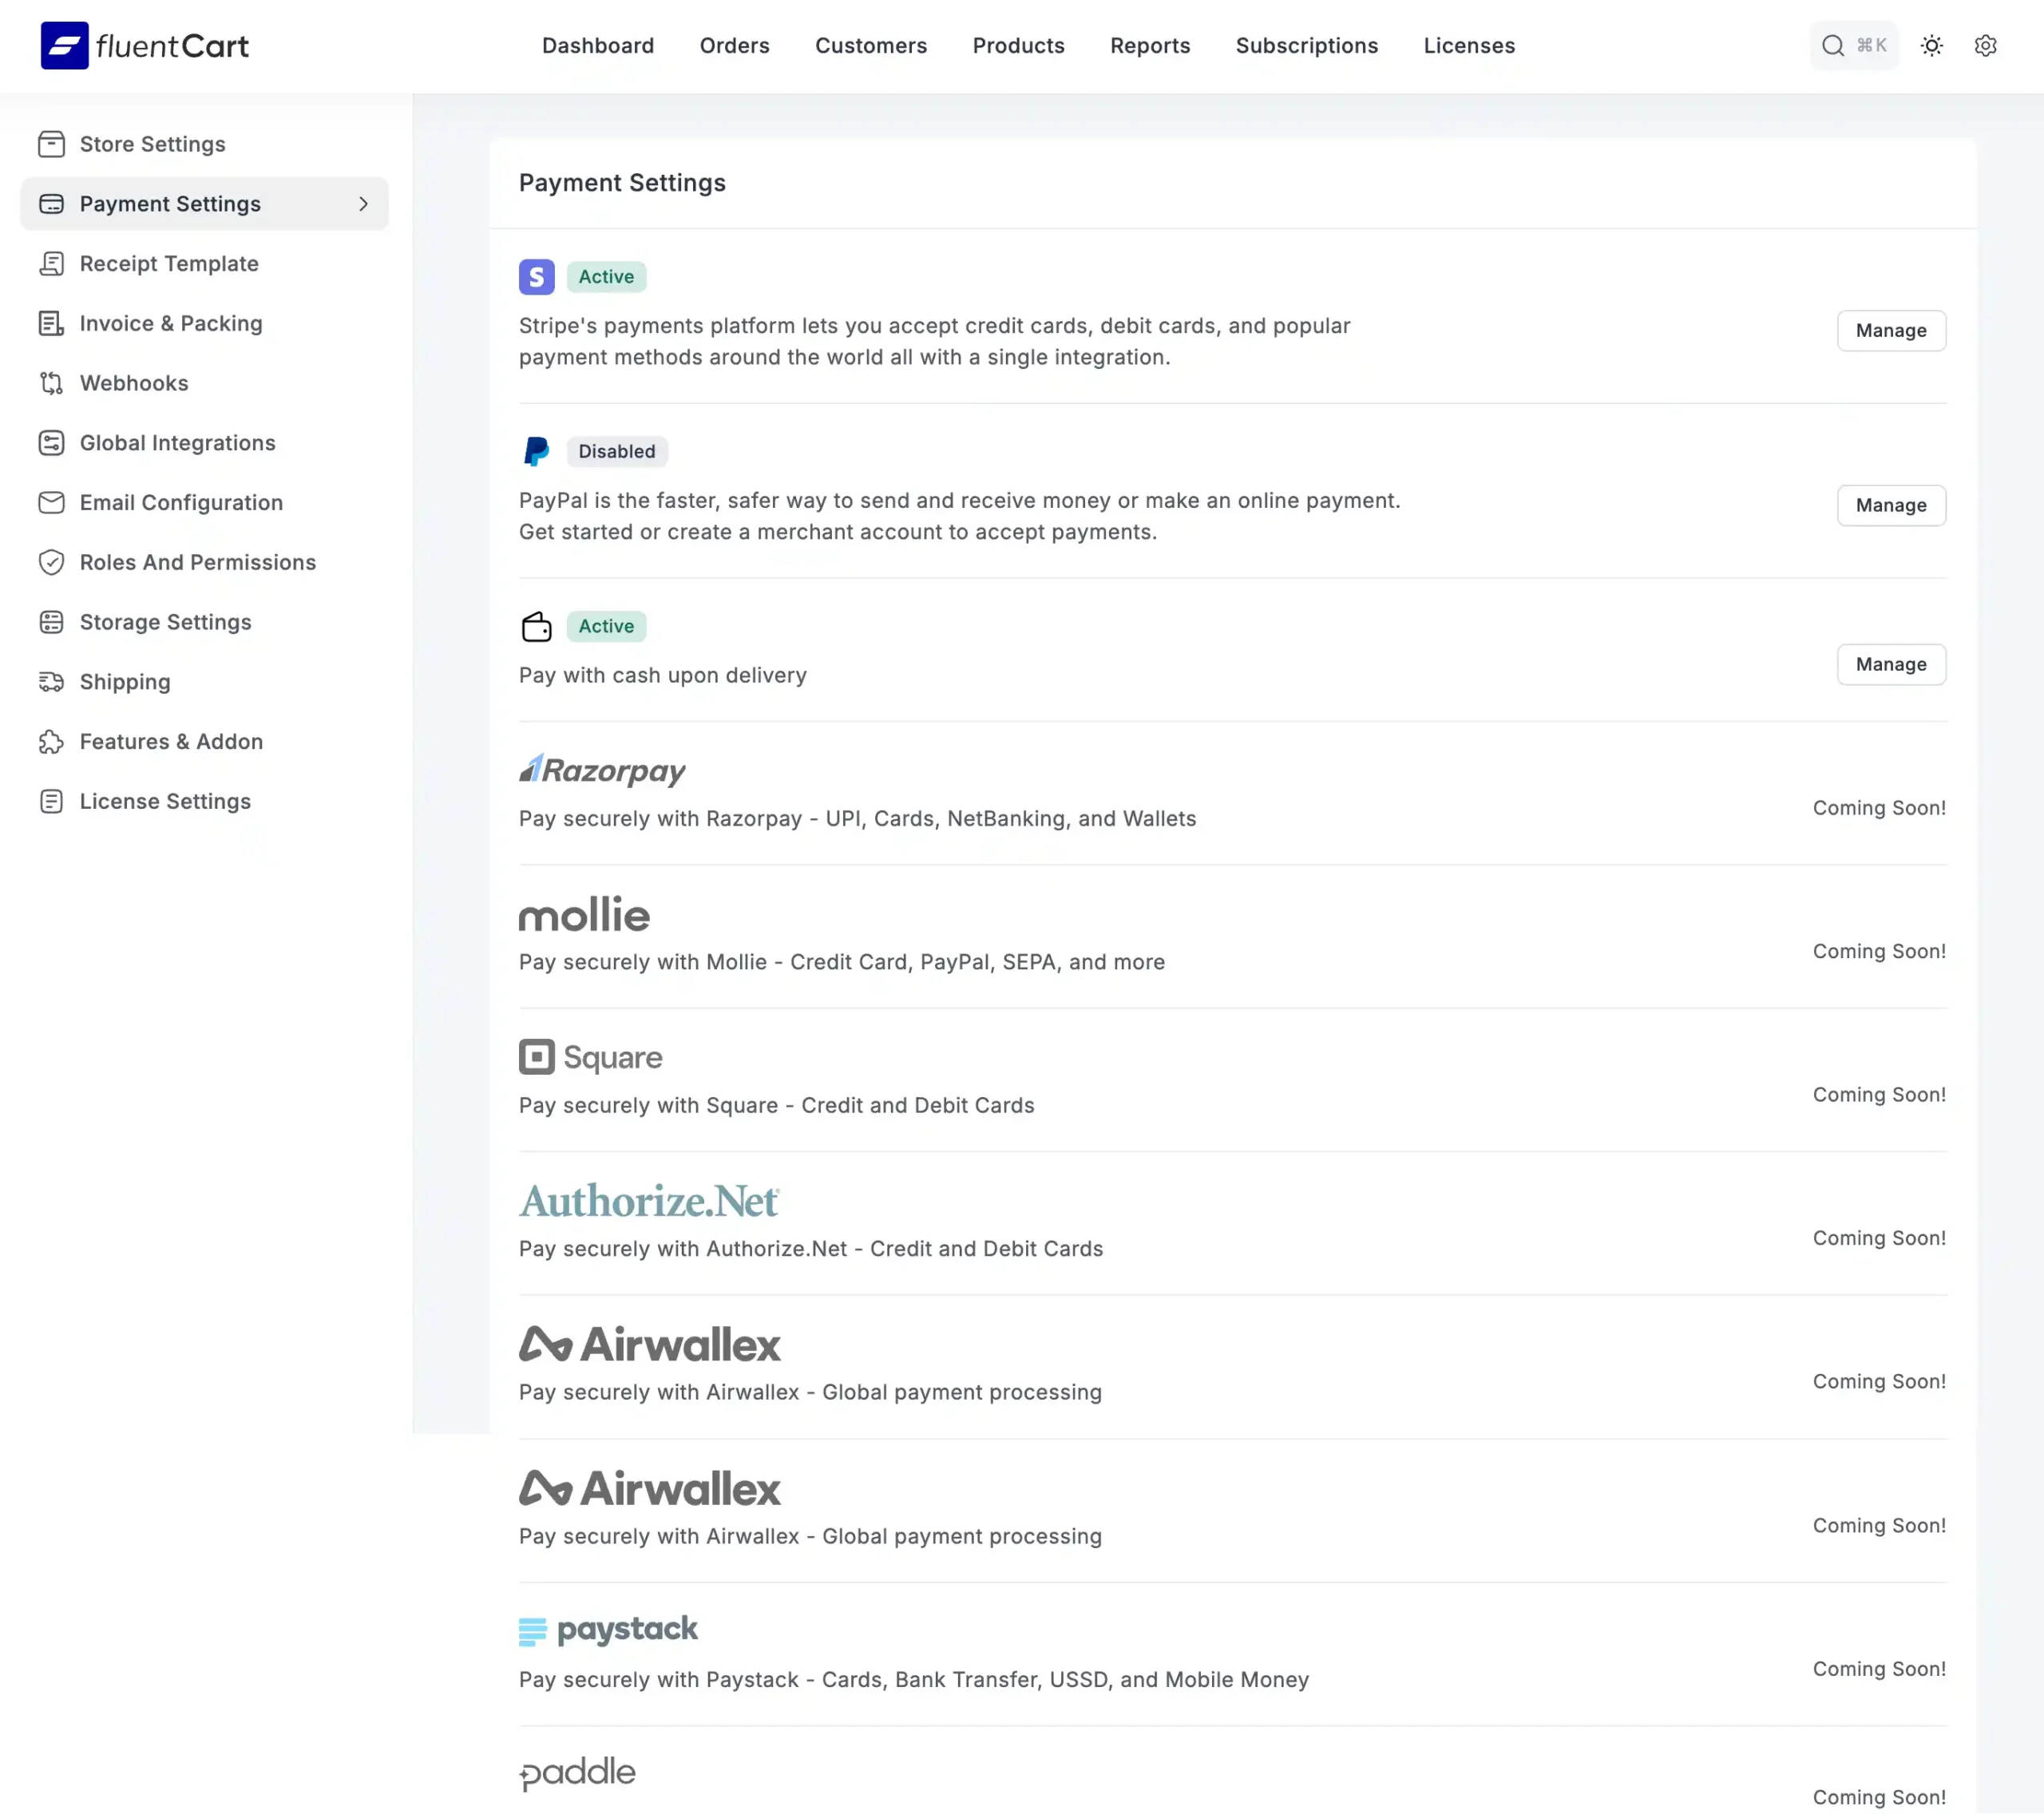Viewport: 2044px width, 1814px height.
Task: Click Stripe's Active status badge
Action: coord(606,277)
